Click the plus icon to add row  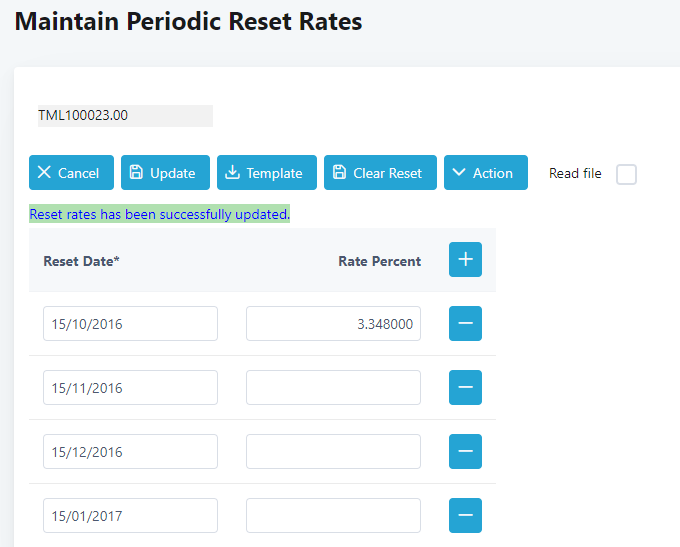click(465, 260)
